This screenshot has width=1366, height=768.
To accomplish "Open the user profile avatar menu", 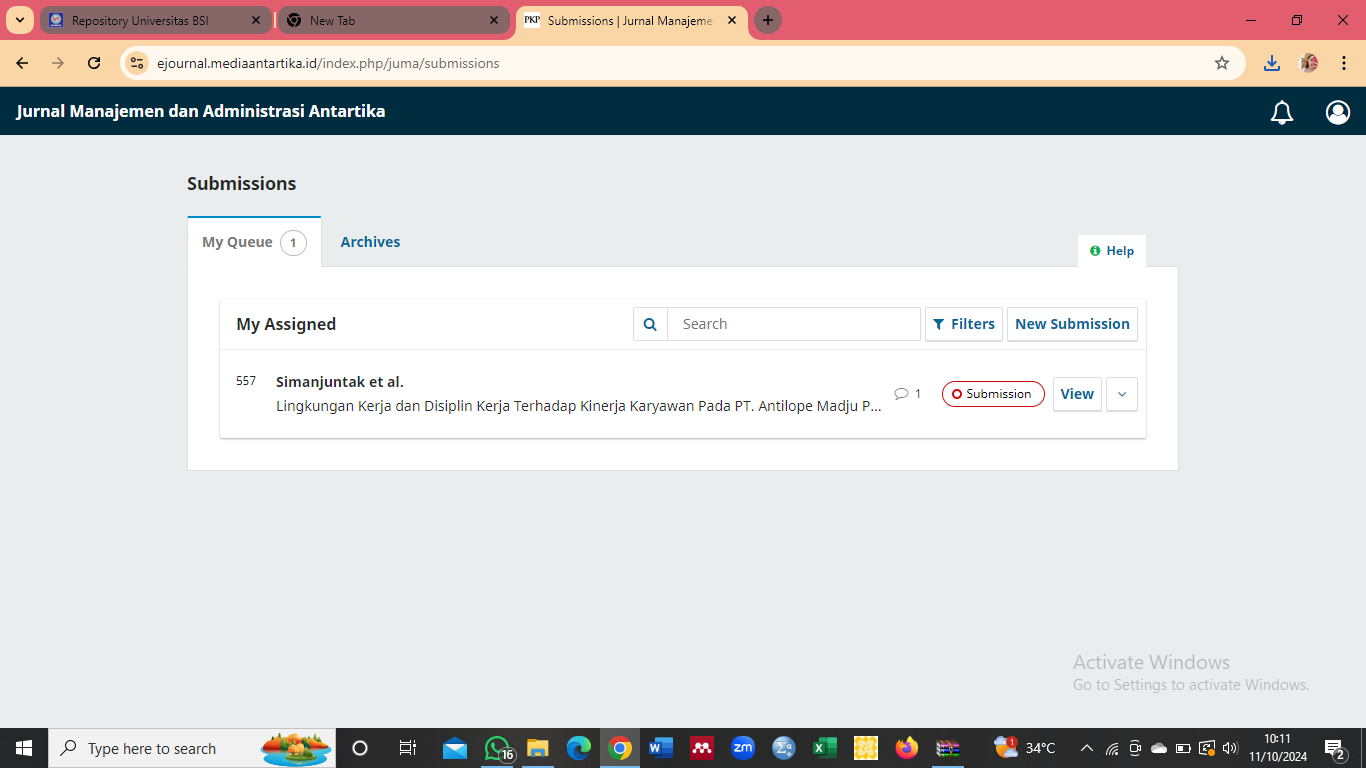I will tap(1338, 112).
